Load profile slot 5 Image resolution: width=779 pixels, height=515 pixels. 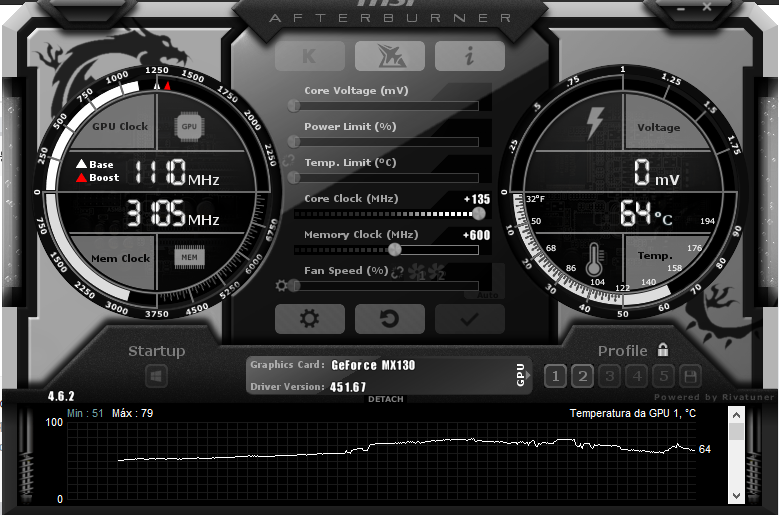pyautogui.click(x=664, y=376)
